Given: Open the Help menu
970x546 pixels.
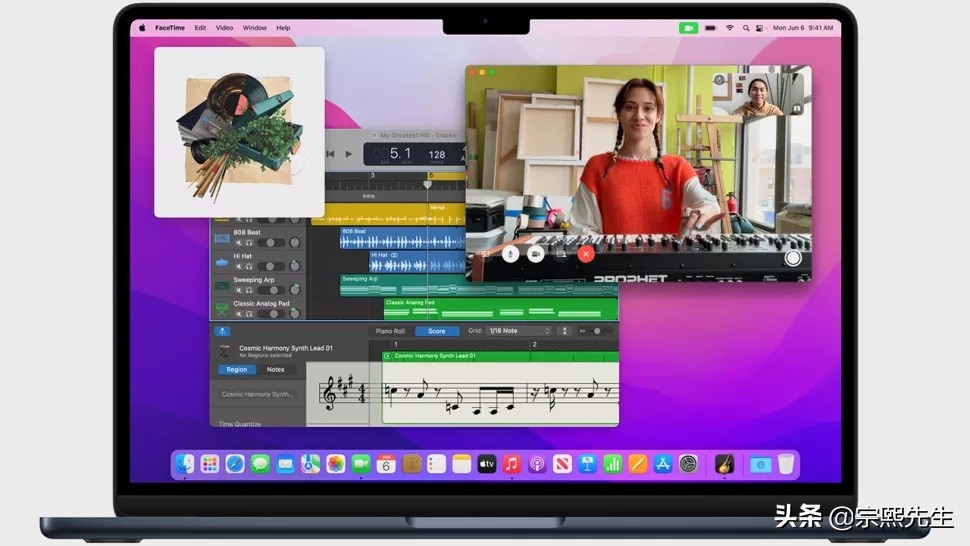Looking at the screenshot, I should click(283, 28).
